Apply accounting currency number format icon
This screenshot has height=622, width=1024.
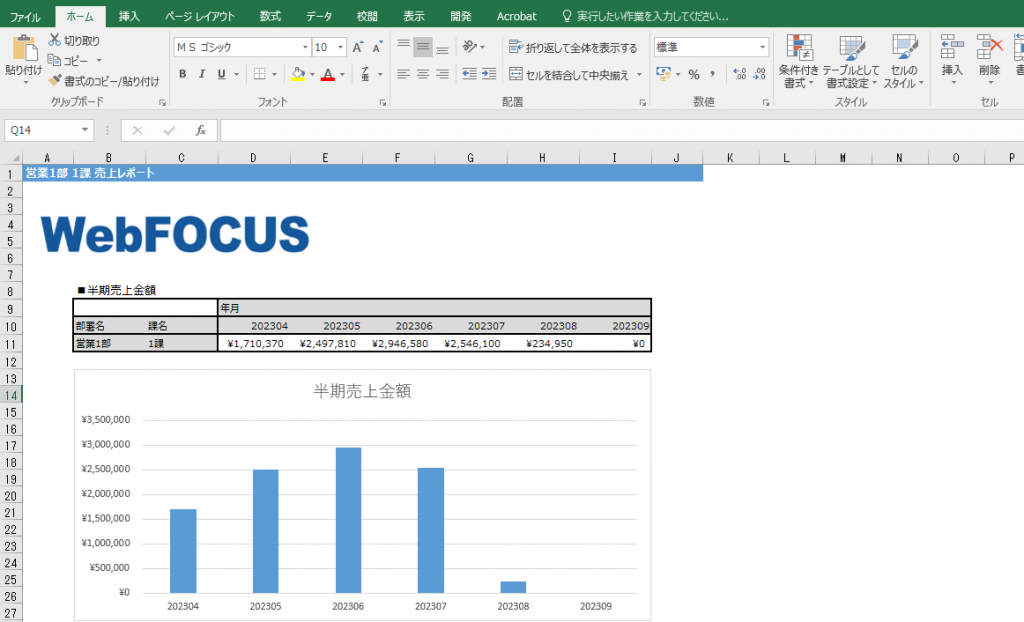coord(664,74)
